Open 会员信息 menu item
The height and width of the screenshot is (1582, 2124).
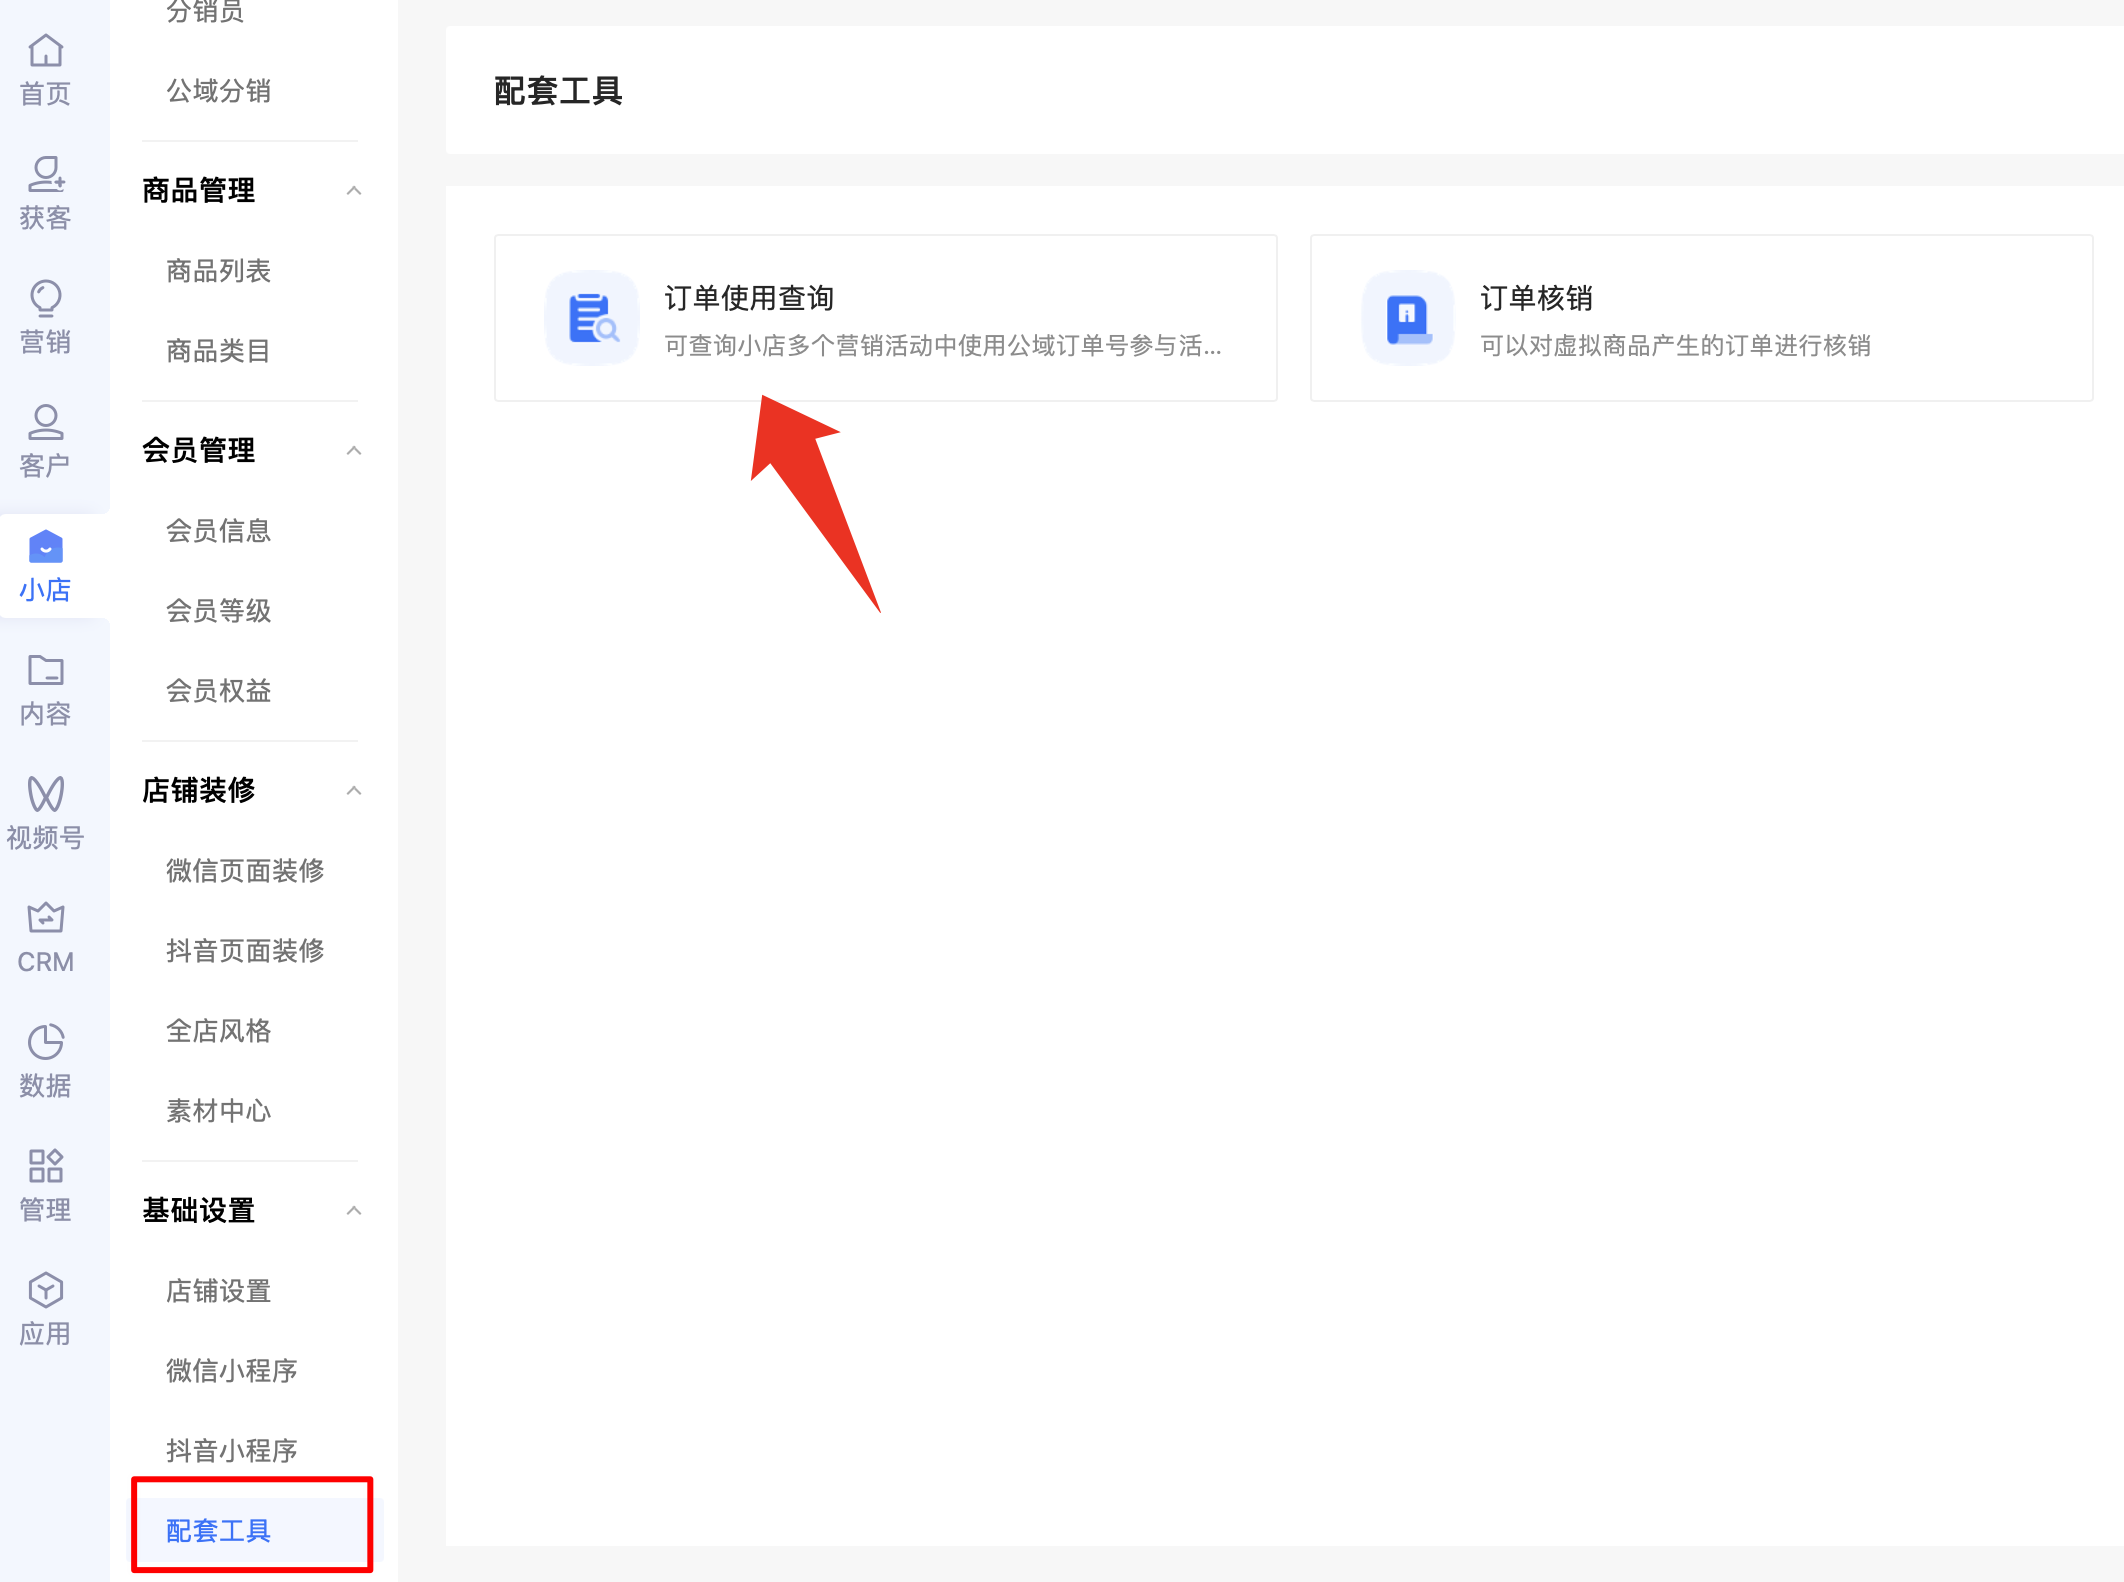[x=218, y=531]
